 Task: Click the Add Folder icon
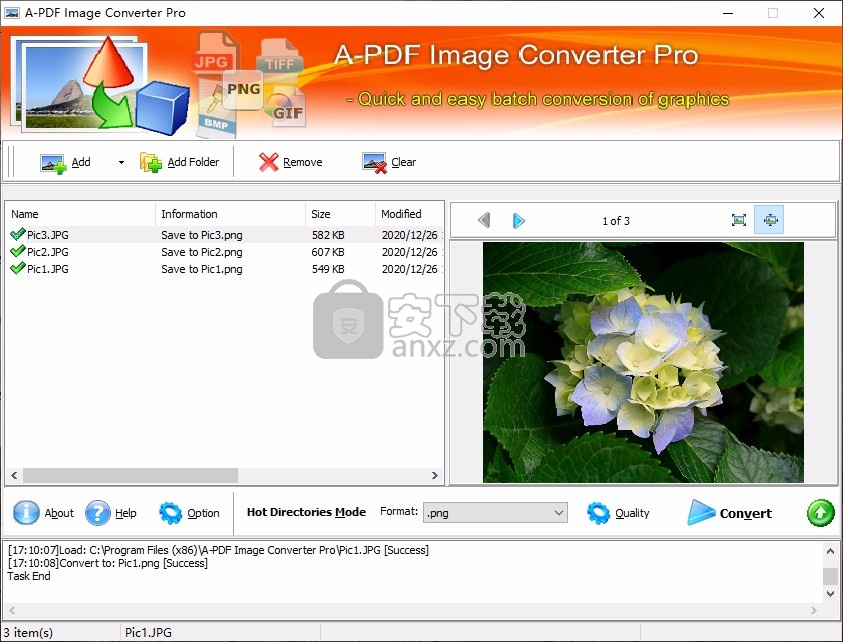151,162
